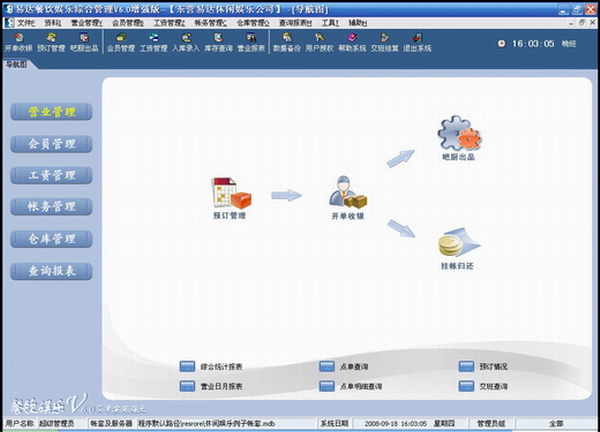Click the 吧厨出品 toolbar icon

[x=83, y=42]
